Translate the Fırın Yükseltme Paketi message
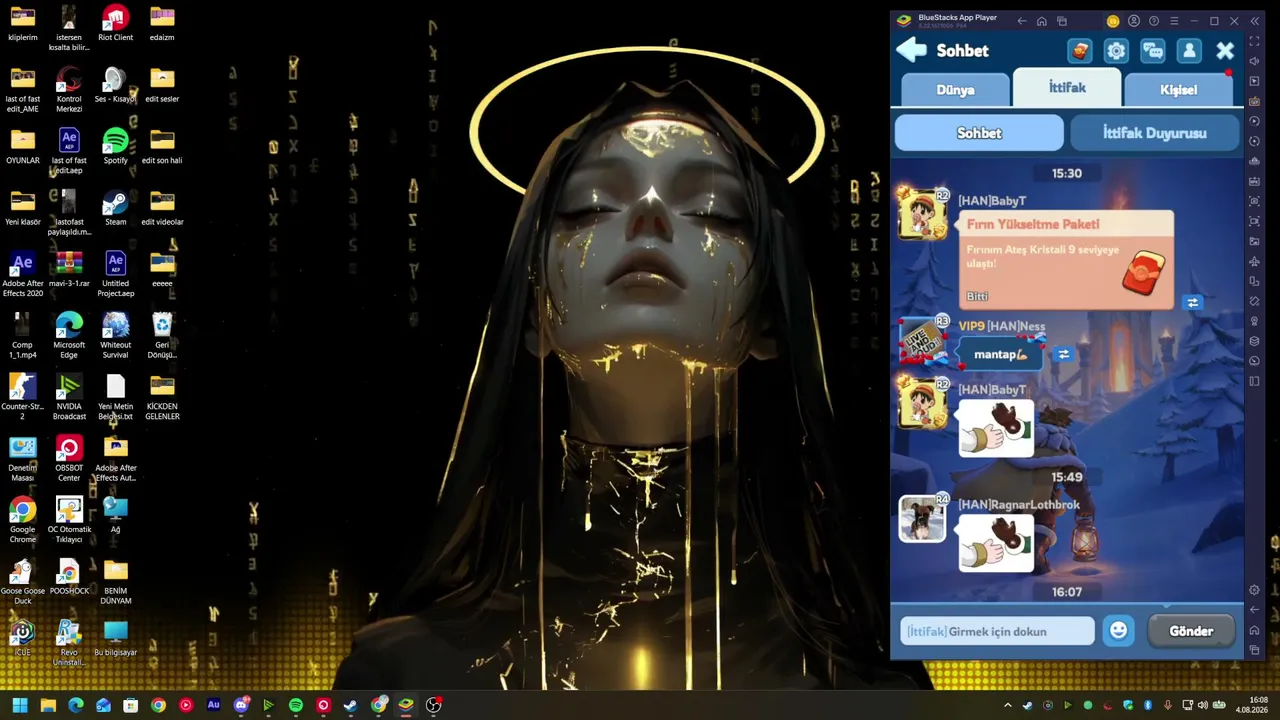This screenshot has width=1280, height=720. pyautogui.click(x=1192, y=302)
